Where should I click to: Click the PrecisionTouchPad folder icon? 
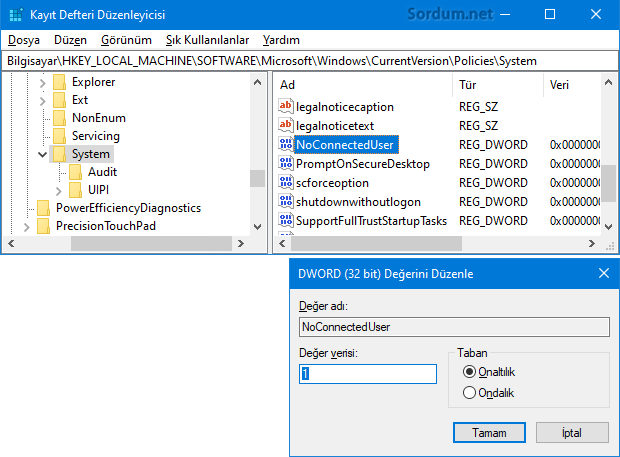coord(43,226)
